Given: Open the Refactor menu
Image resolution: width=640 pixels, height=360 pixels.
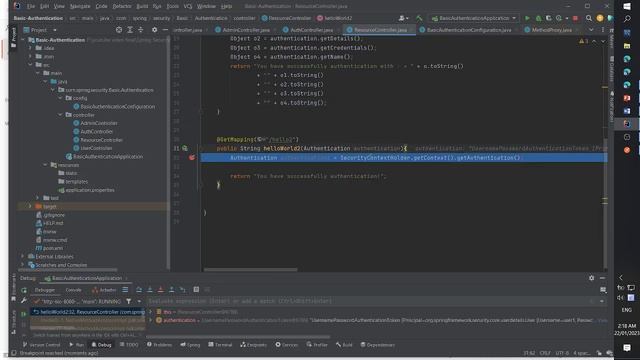Looking at the screenshot, I should coord(122,6).
